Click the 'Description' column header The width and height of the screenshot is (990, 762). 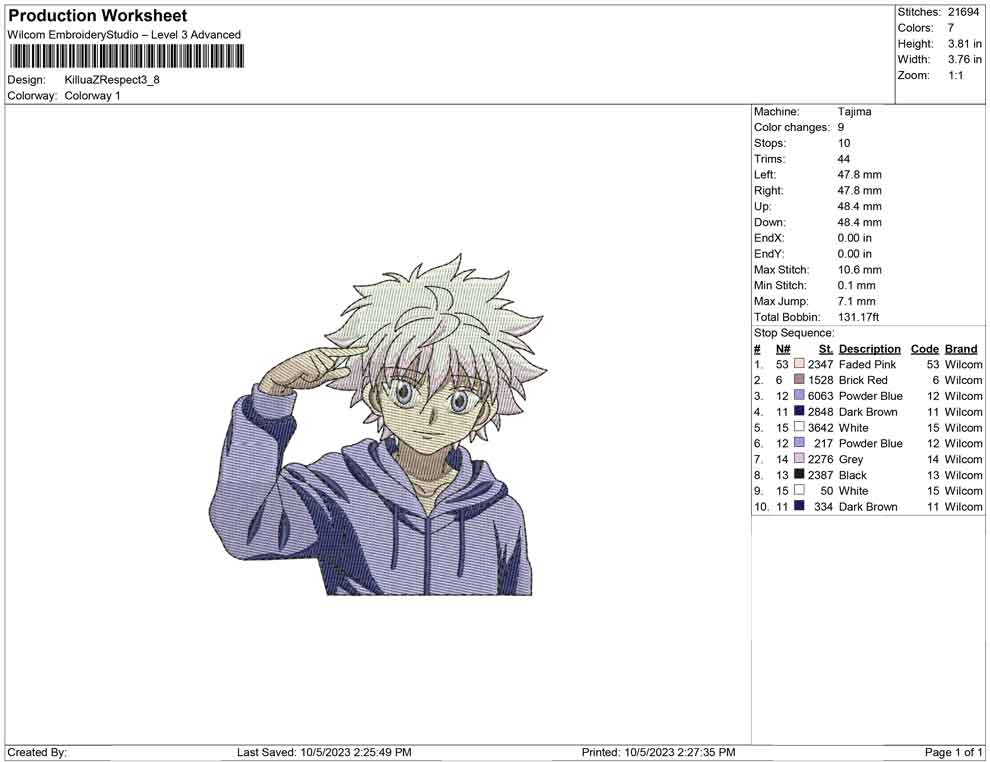pos(869,348)
